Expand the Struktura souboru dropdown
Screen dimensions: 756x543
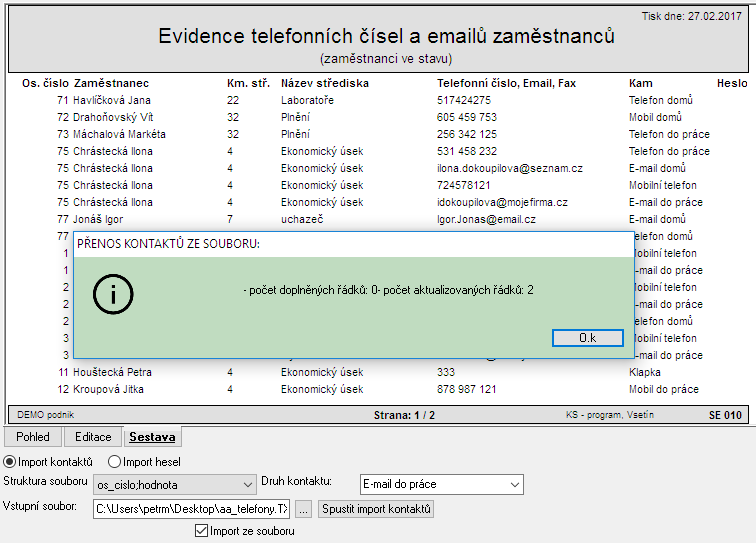[x=175, y=485]
